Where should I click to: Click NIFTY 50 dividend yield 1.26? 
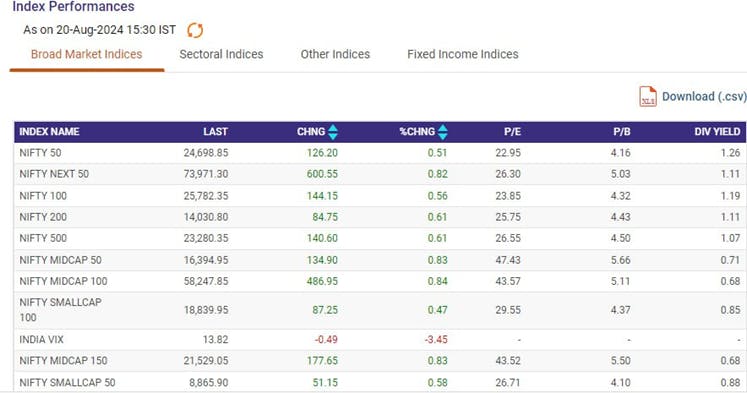pyautogui.click(x=730, y=153)
